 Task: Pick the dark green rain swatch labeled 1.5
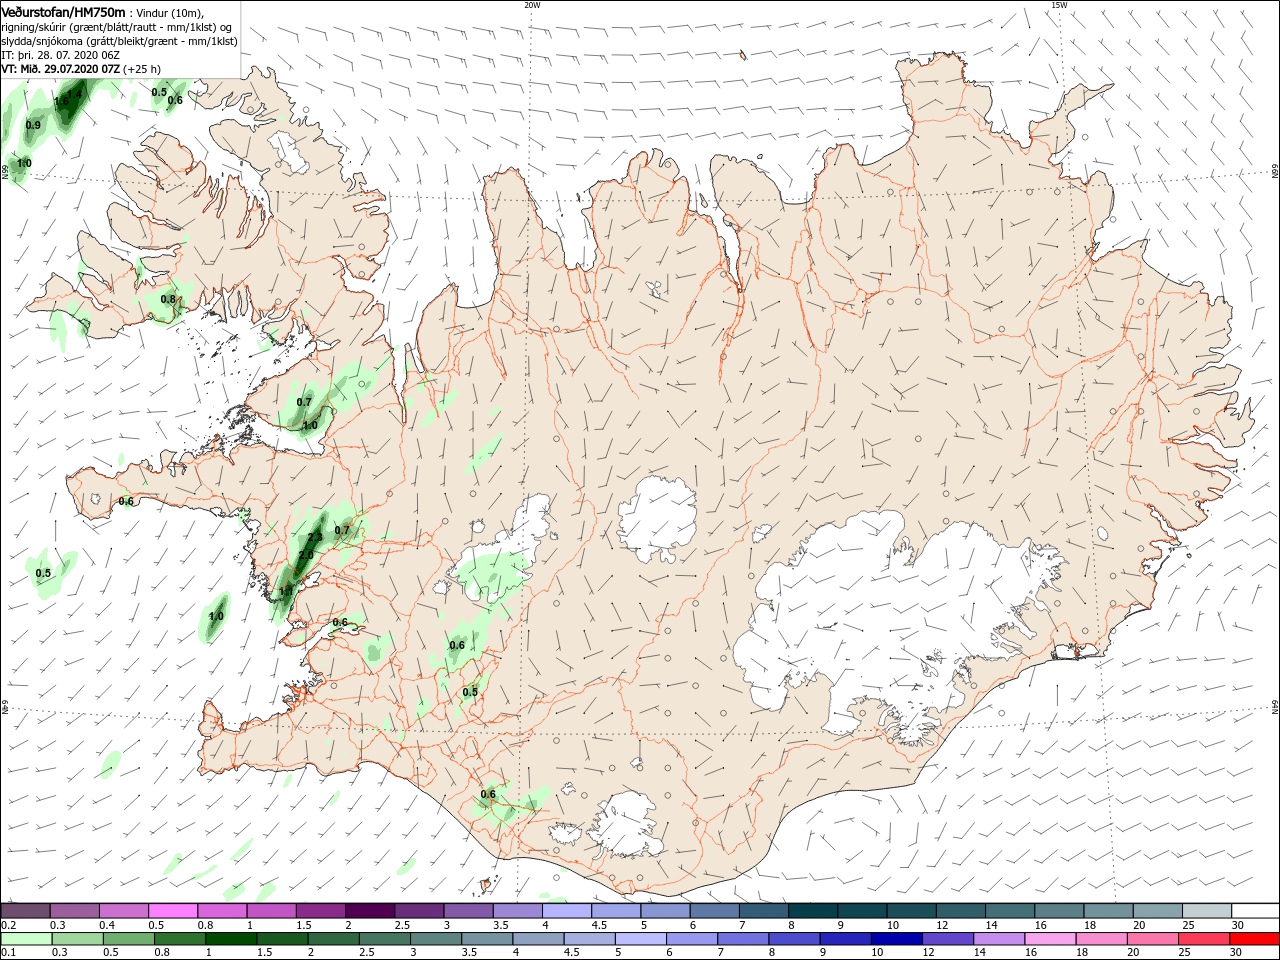point(282,939)
